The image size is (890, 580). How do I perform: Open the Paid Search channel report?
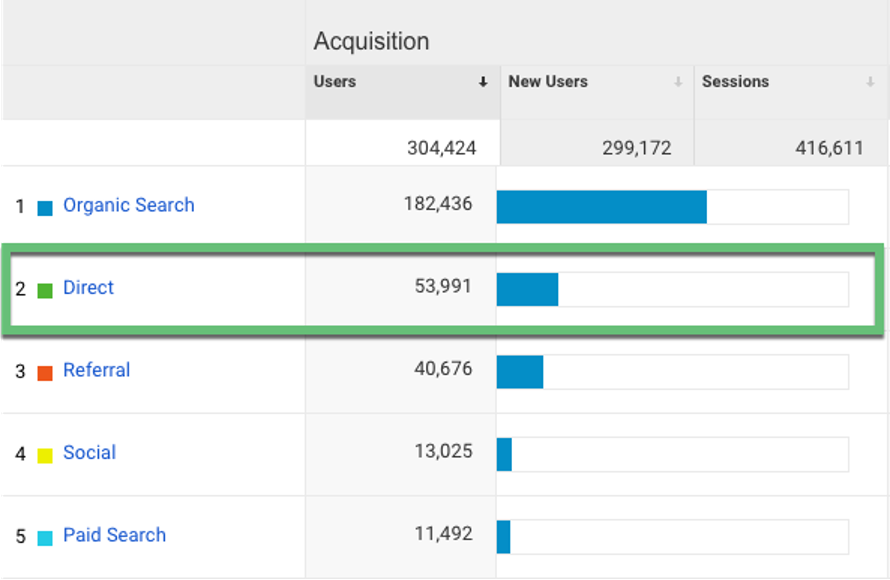(114, 536)
